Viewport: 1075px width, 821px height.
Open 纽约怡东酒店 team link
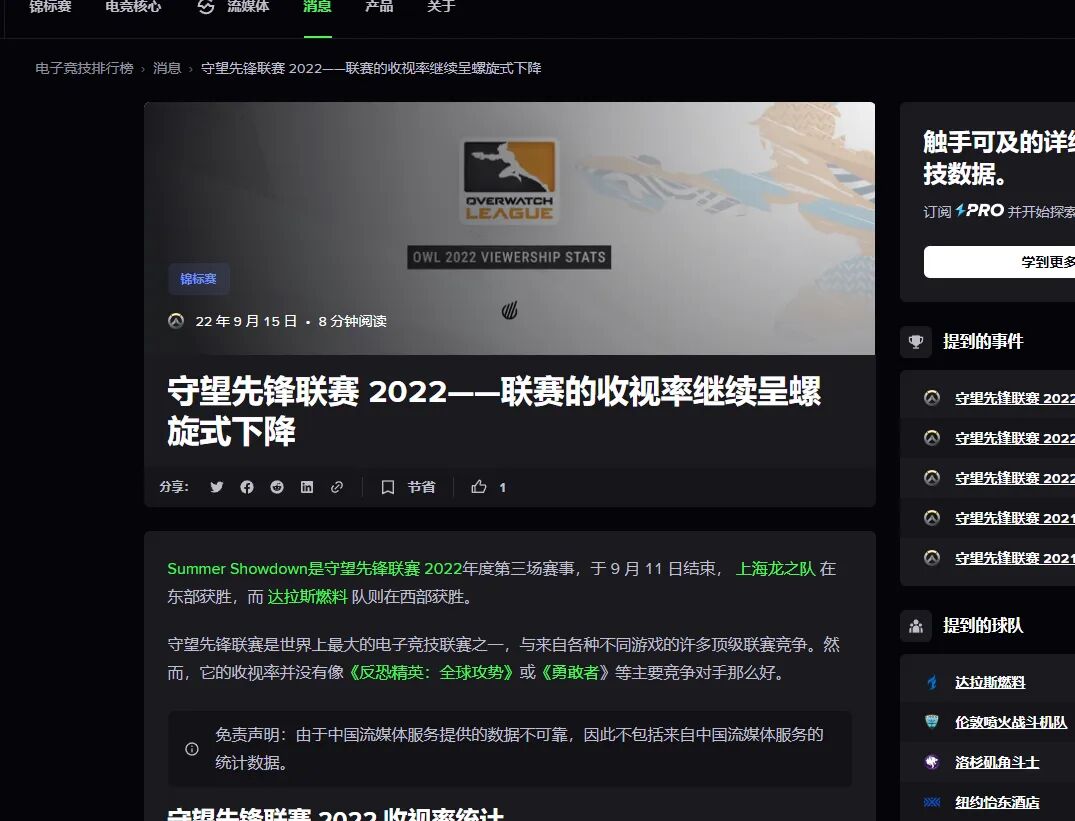tap(997, 802)
